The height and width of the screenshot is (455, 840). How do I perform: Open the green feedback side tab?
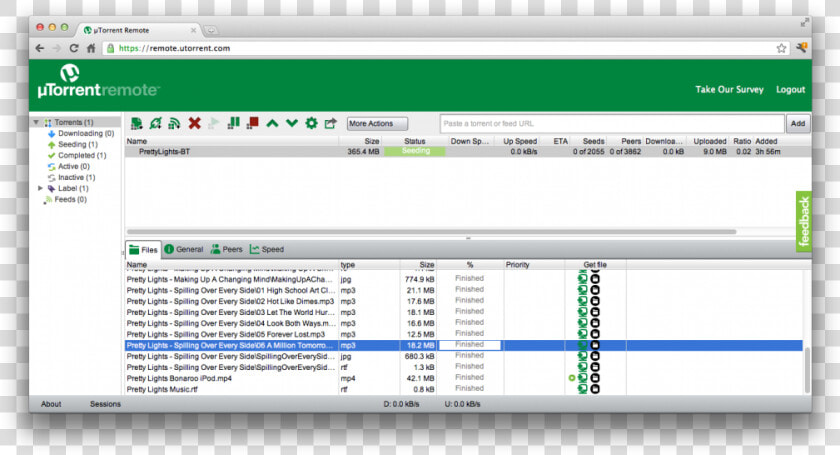pos(803,221)
